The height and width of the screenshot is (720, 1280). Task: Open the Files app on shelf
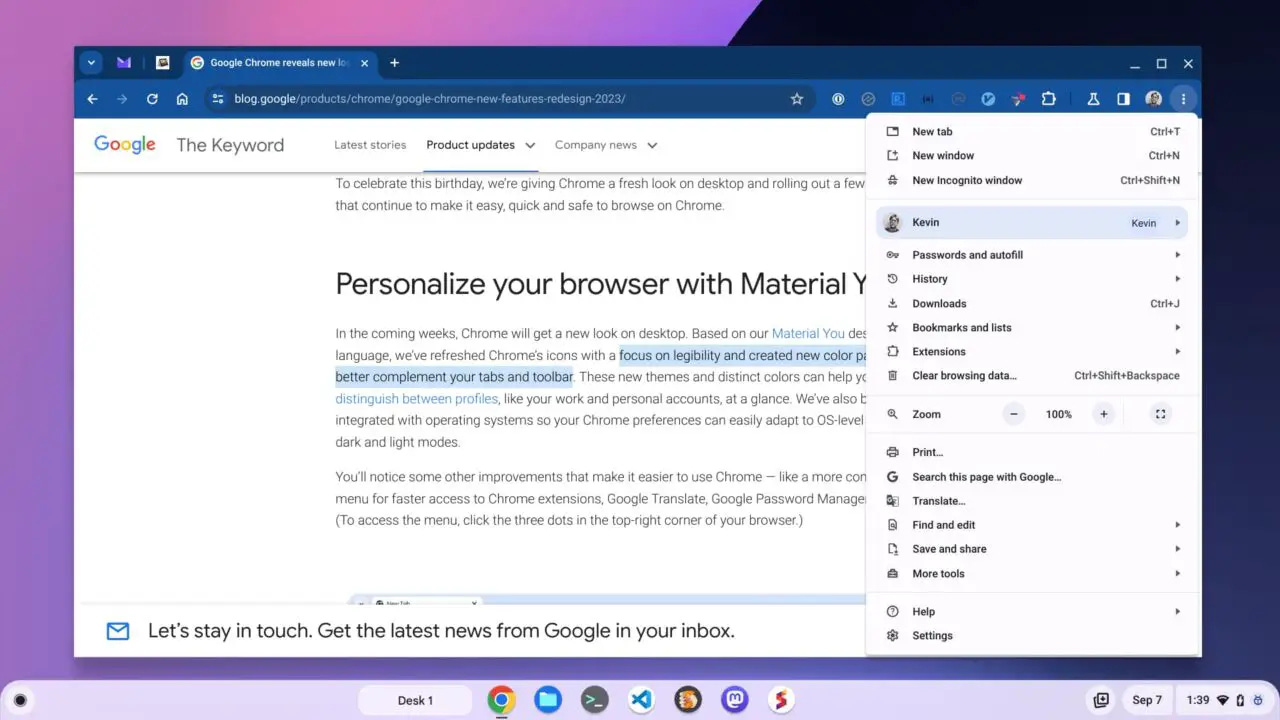coord(548,700)
